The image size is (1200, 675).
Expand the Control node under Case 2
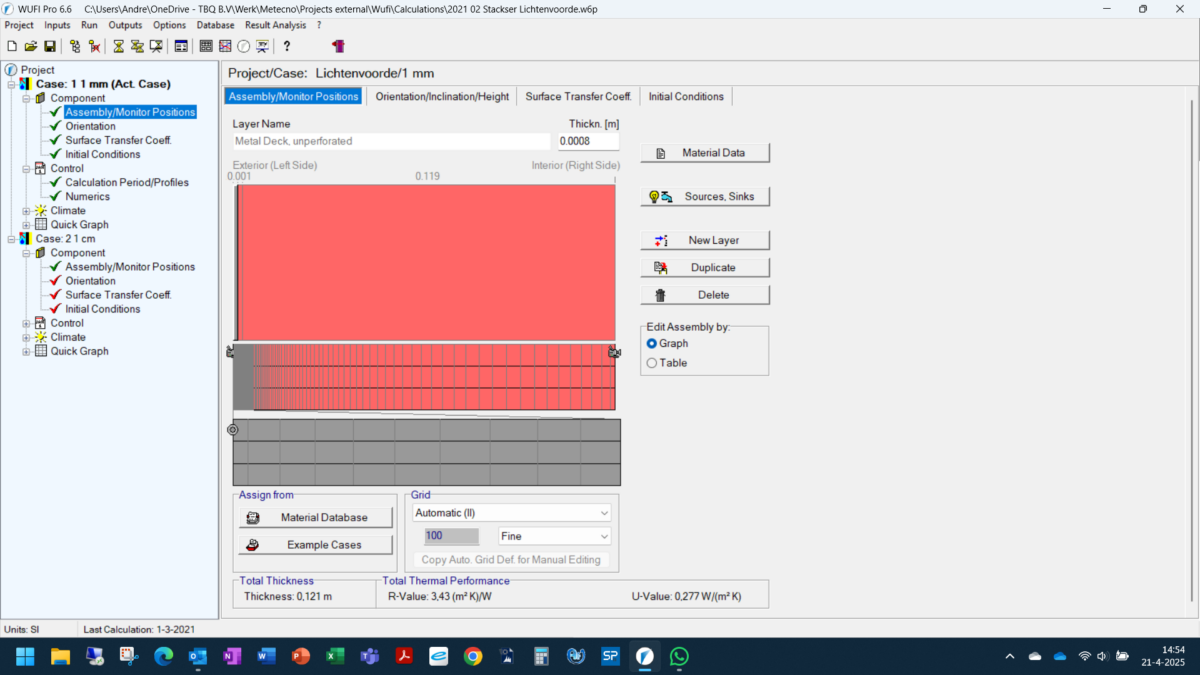27,323
